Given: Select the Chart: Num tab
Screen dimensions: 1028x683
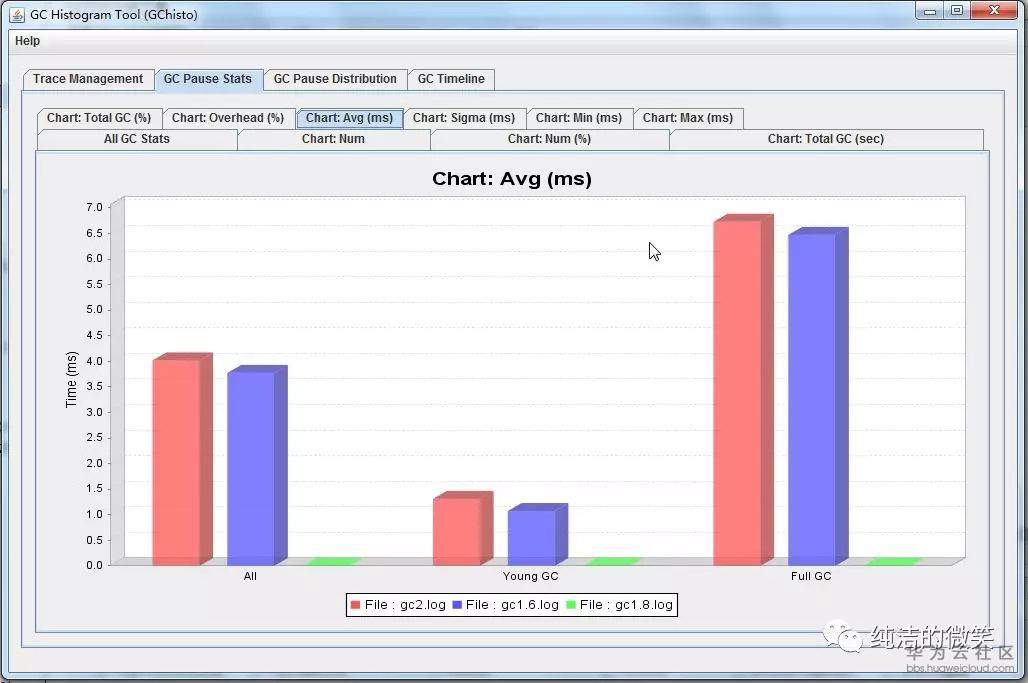Looking at the screenshot, I should [333, 140].
